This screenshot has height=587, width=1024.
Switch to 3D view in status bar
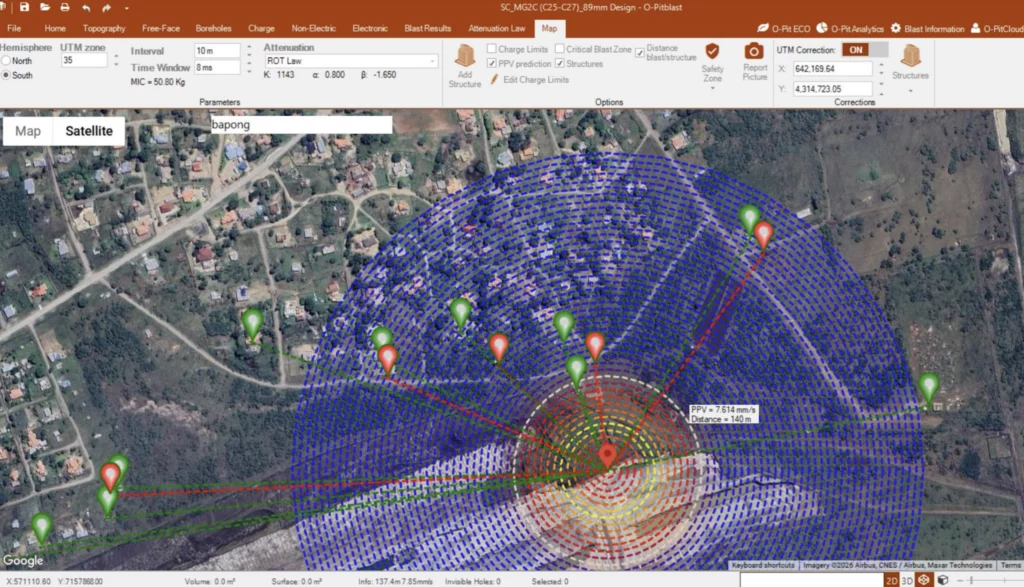coord(906,580)
